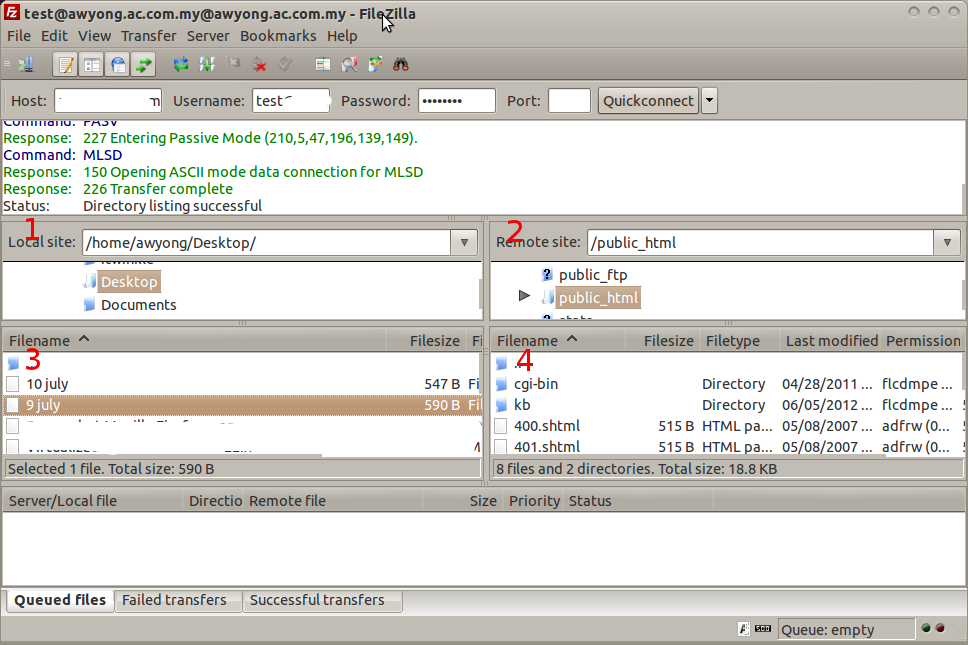Viewport: 968px width, 645px height.
Task: Click the cgi-bin folder icon
Action: point(501,384)
